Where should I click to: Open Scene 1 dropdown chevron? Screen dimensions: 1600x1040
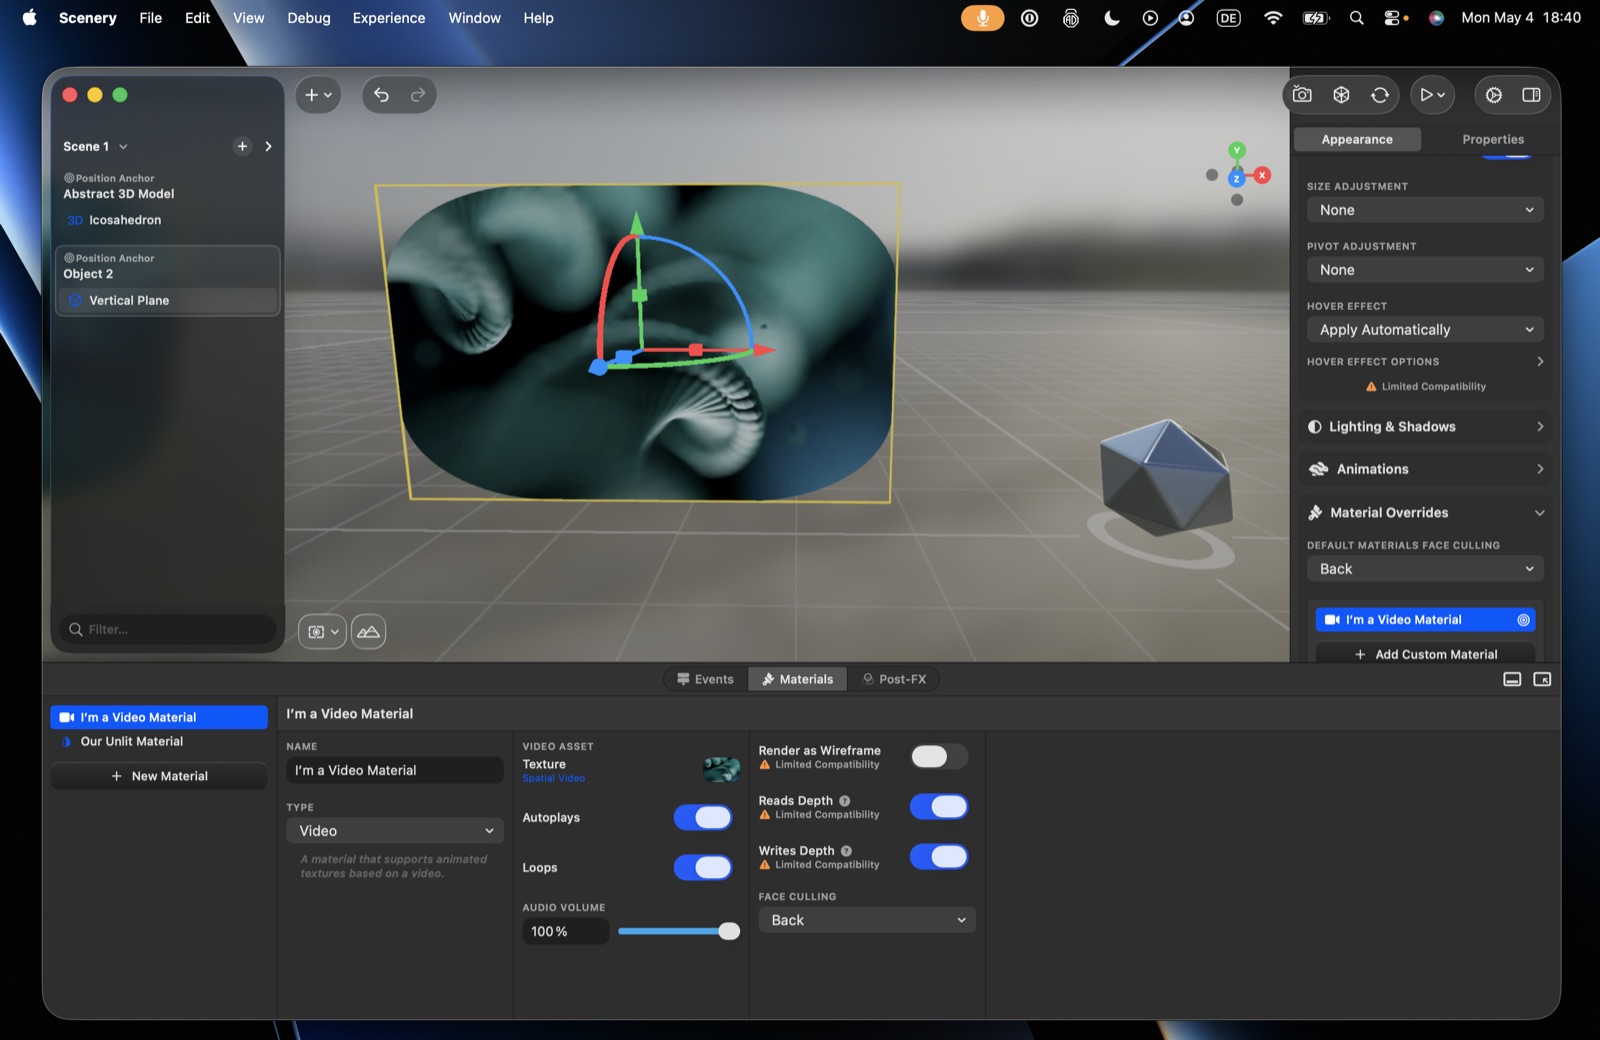tap(123, 147)
